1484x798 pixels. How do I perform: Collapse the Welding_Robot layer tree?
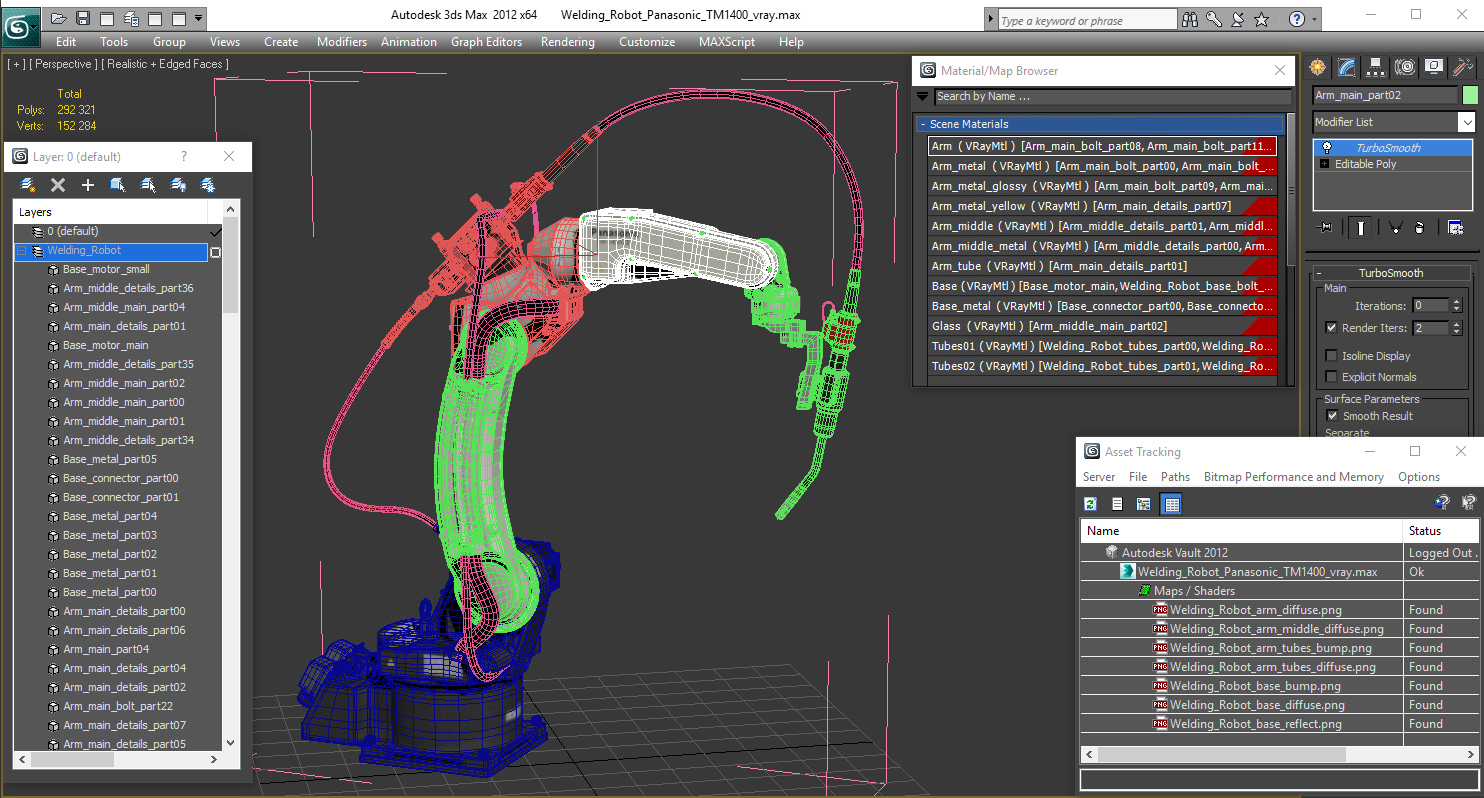click(x=21, y=251)
